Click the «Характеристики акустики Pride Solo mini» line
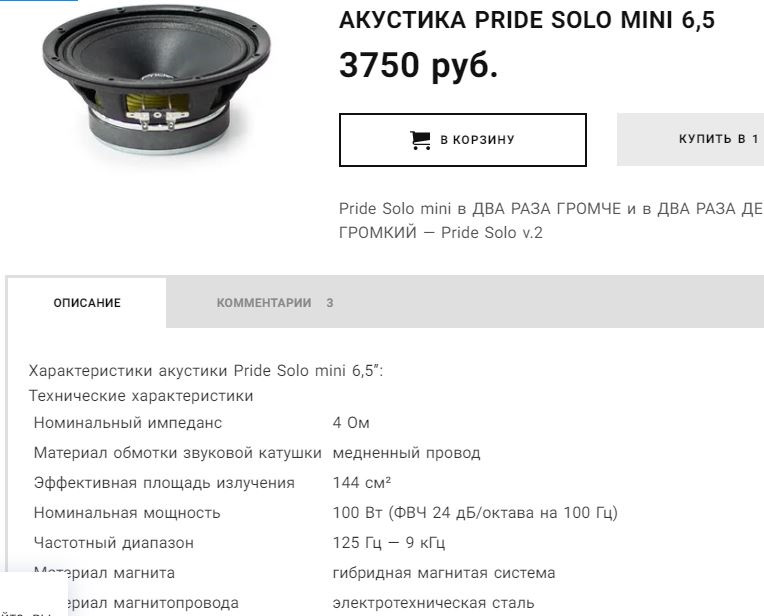 coord(206,371)
